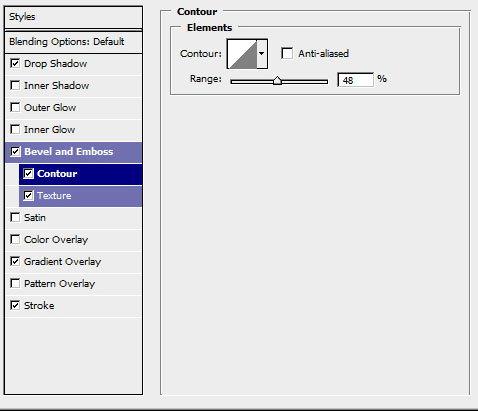Uncheck the Bevel and Emboss checkbox
This screenshot has height=411, width=478.
click(15, 151)
